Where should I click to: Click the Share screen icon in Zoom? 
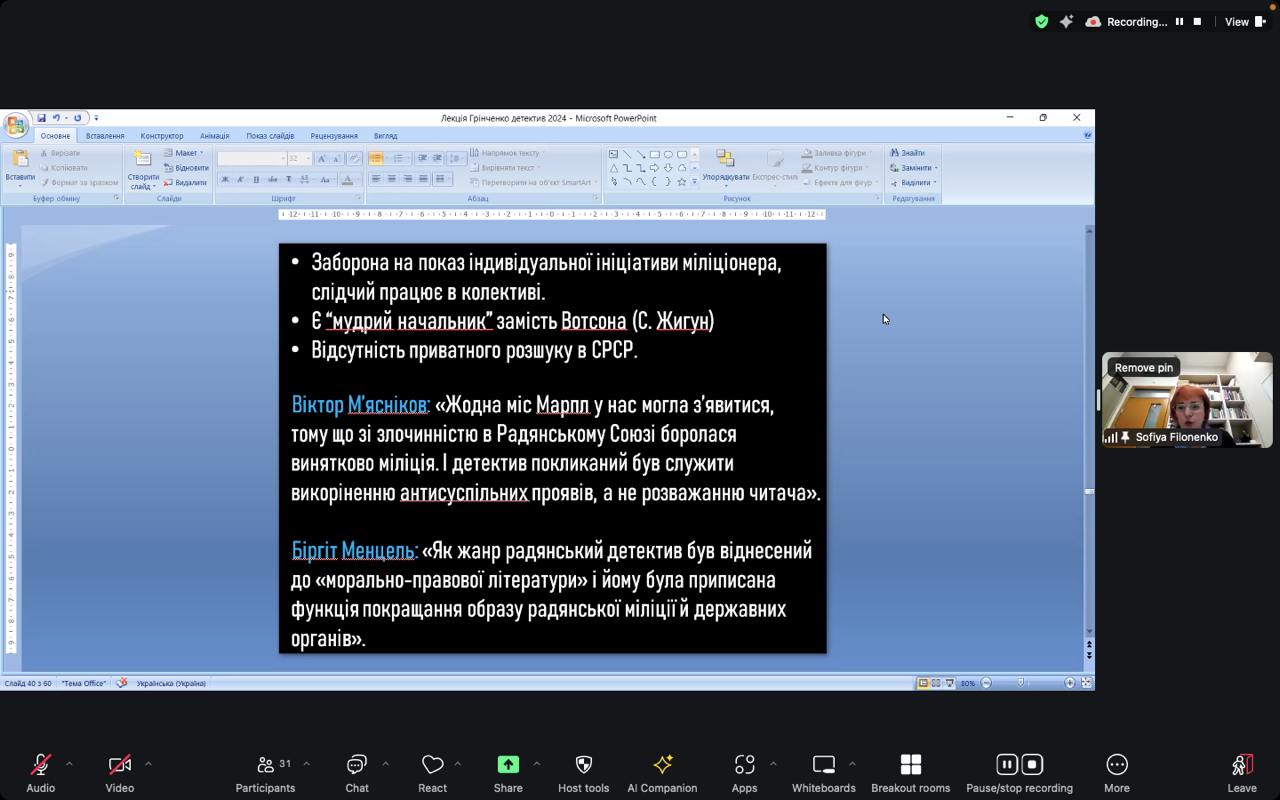coord(508,765)
